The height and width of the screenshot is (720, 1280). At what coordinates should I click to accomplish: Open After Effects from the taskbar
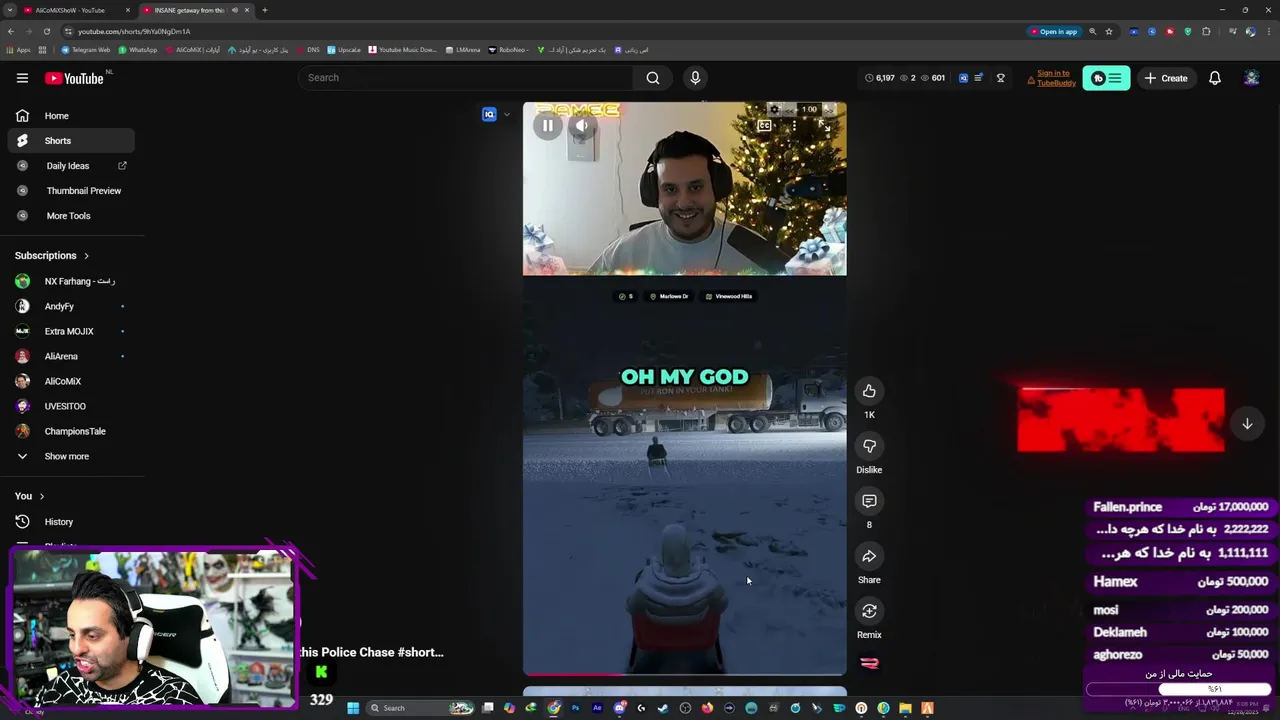(x=597, y=708)
